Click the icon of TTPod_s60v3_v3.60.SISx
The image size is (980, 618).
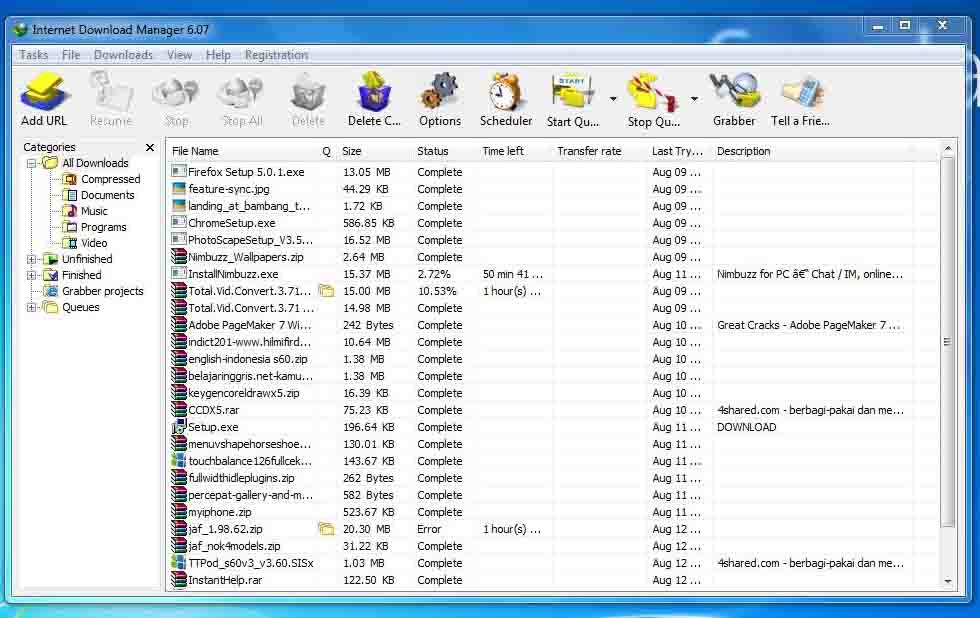click(x=179, y=562)
